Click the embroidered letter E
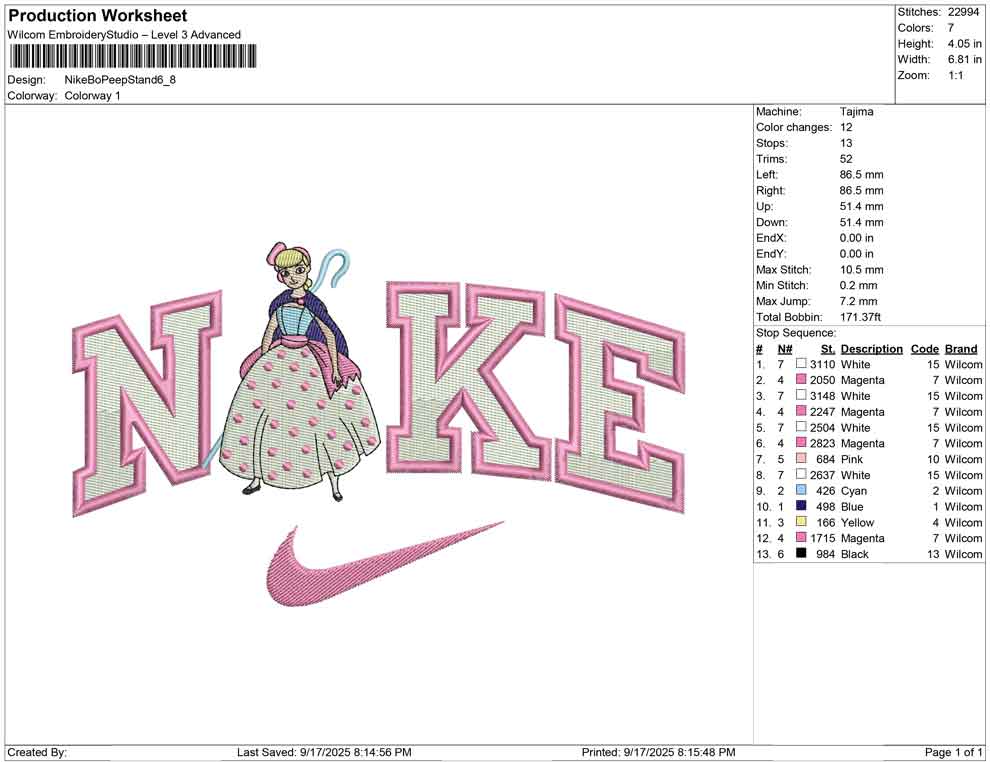990x762 pixels. coord(620,404)
